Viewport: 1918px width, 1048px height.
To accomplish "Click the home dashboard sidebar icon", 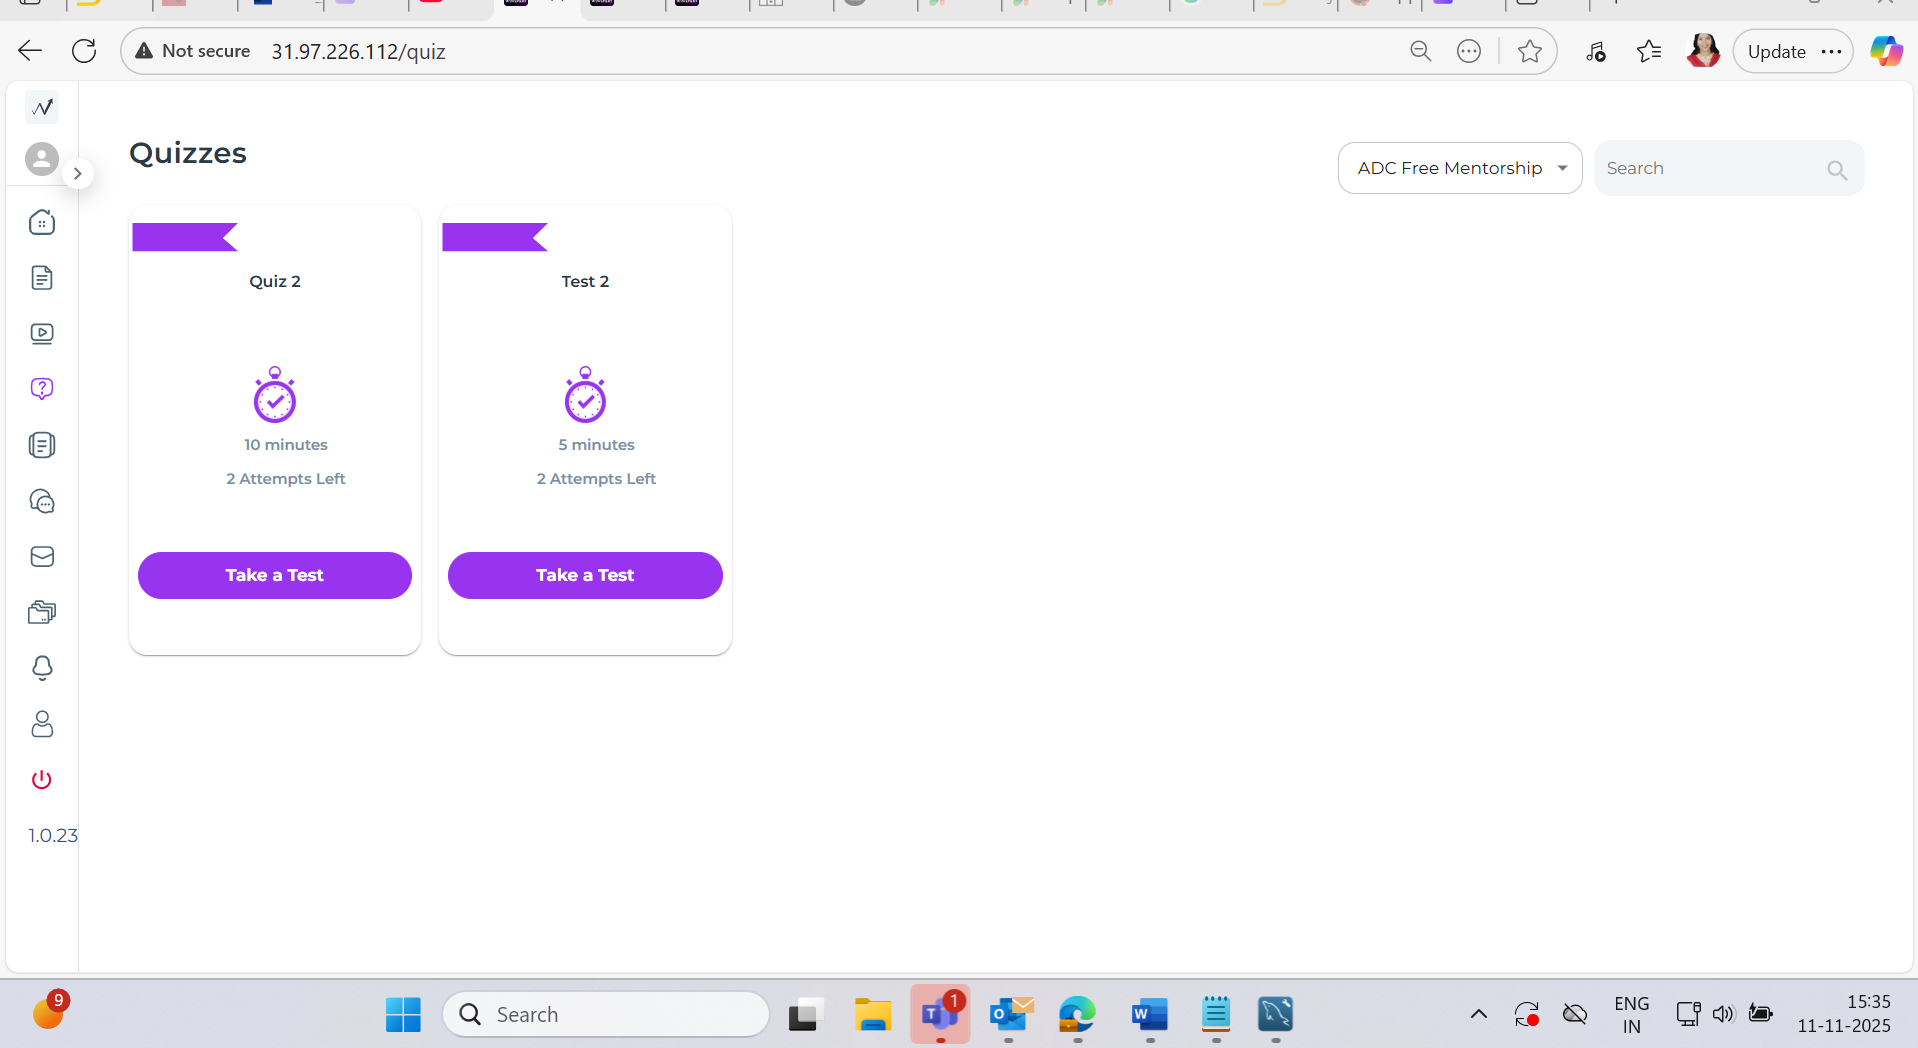I will coord(42,222).
